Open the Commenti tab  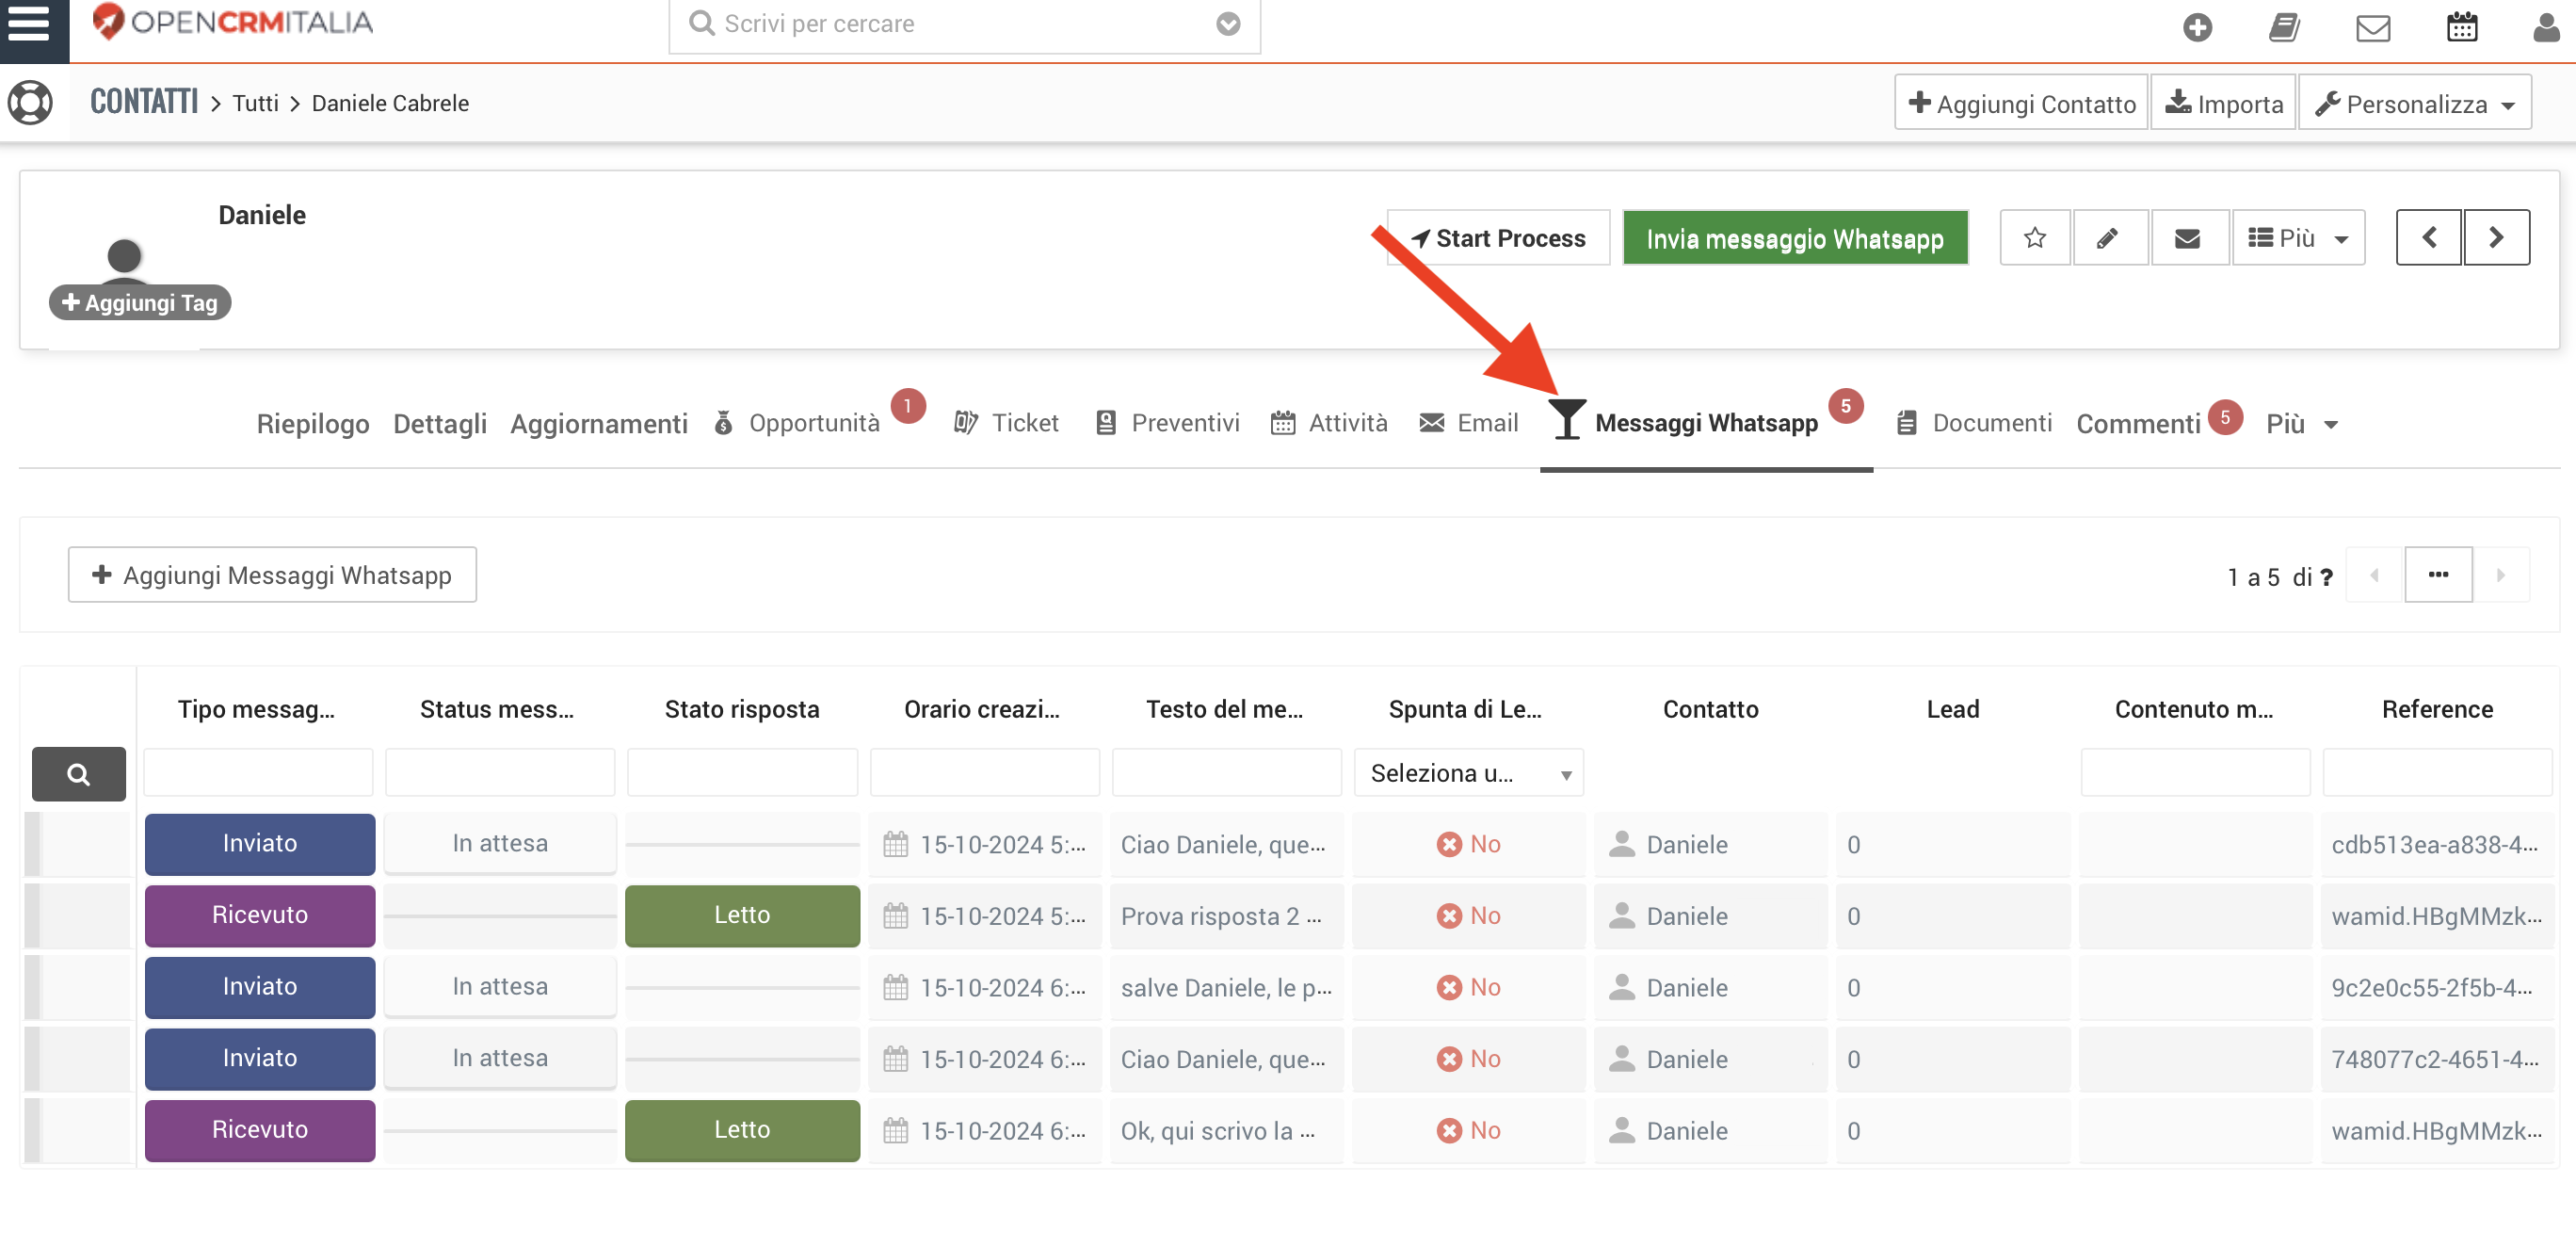point(2138,424)
